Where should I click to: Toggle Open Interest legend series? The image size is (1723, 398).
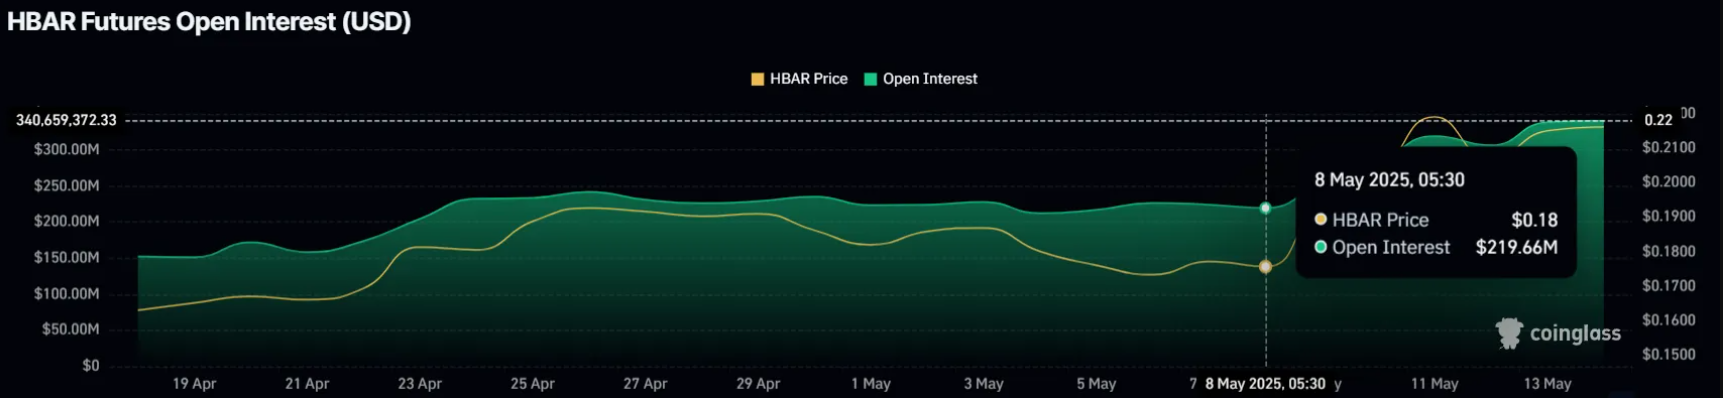tap(920, 79)
